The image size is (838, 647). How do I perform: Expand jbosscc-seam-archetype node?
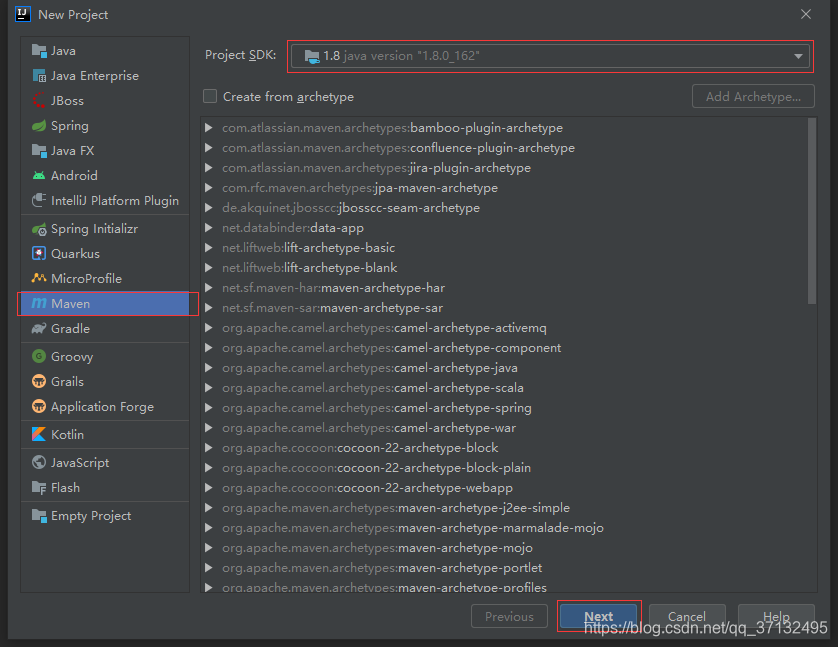(x=209, y=208)
